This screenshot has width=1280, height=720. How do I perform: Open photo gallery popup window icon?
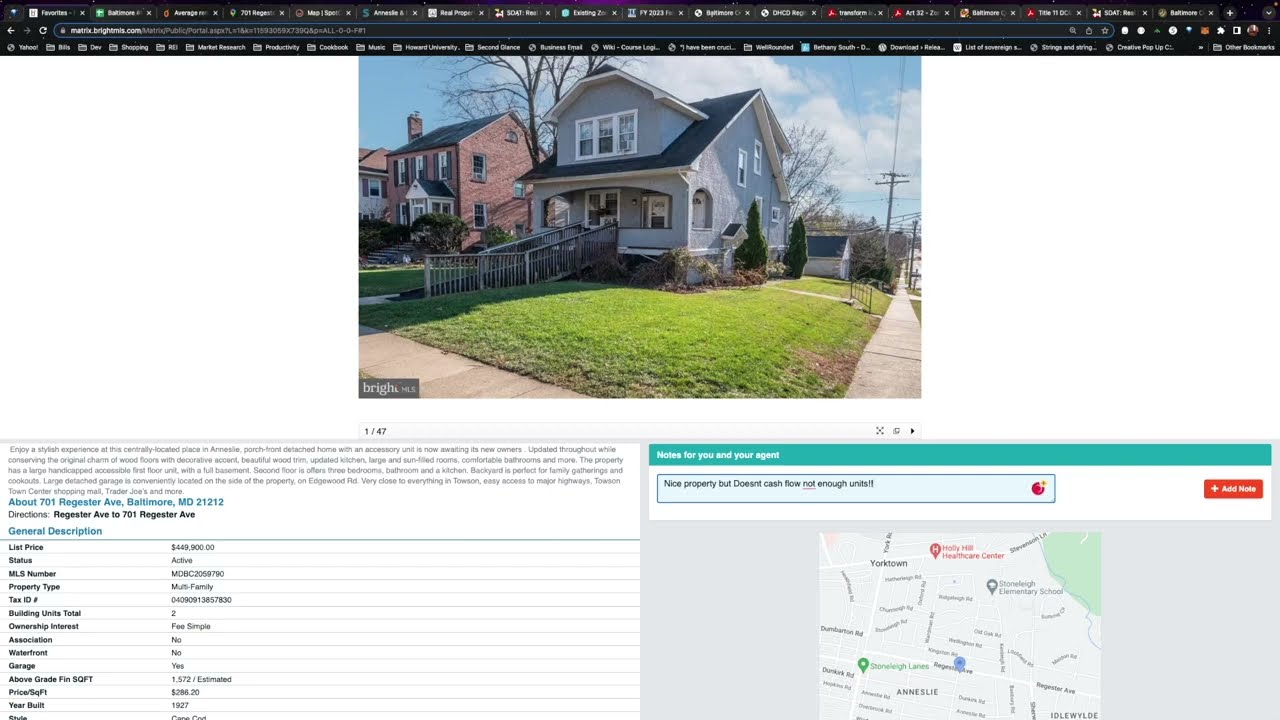[x=896, y=431]
